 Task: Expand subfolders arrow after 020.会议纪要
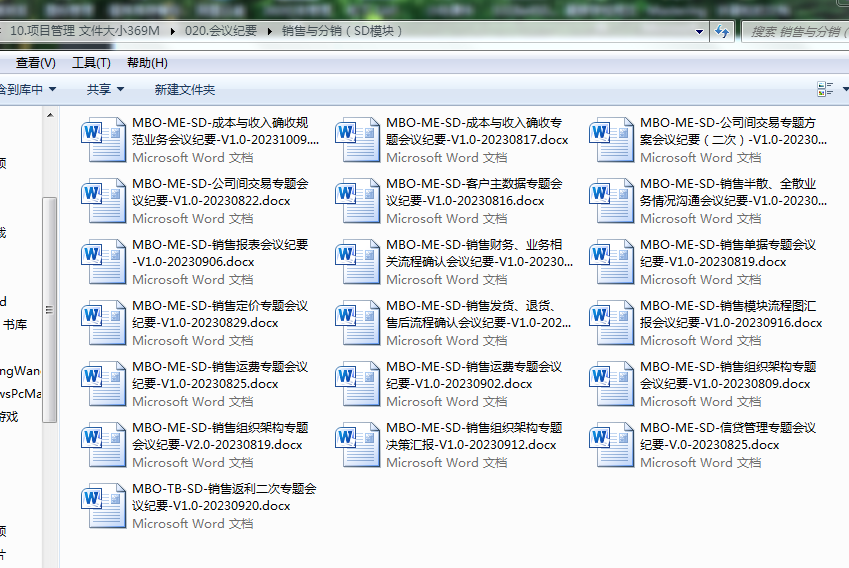click(x=269, y=31)
